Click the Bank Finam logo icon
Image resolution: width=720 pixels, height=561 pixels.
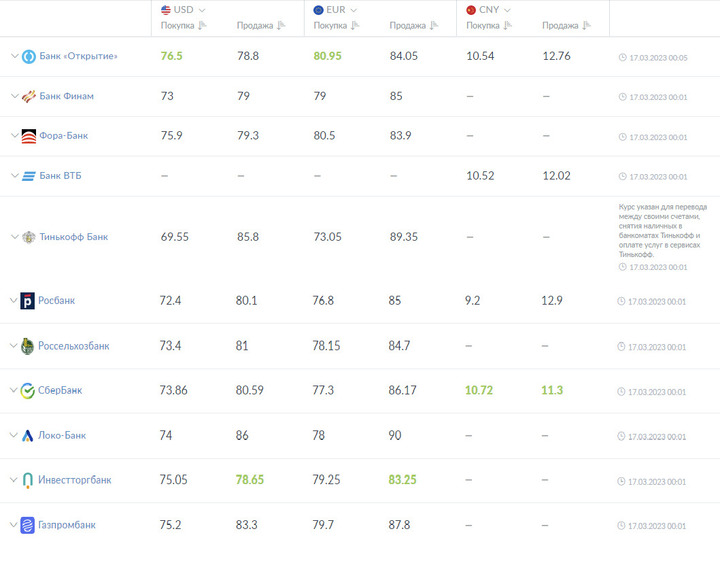[x=29, y=96]
